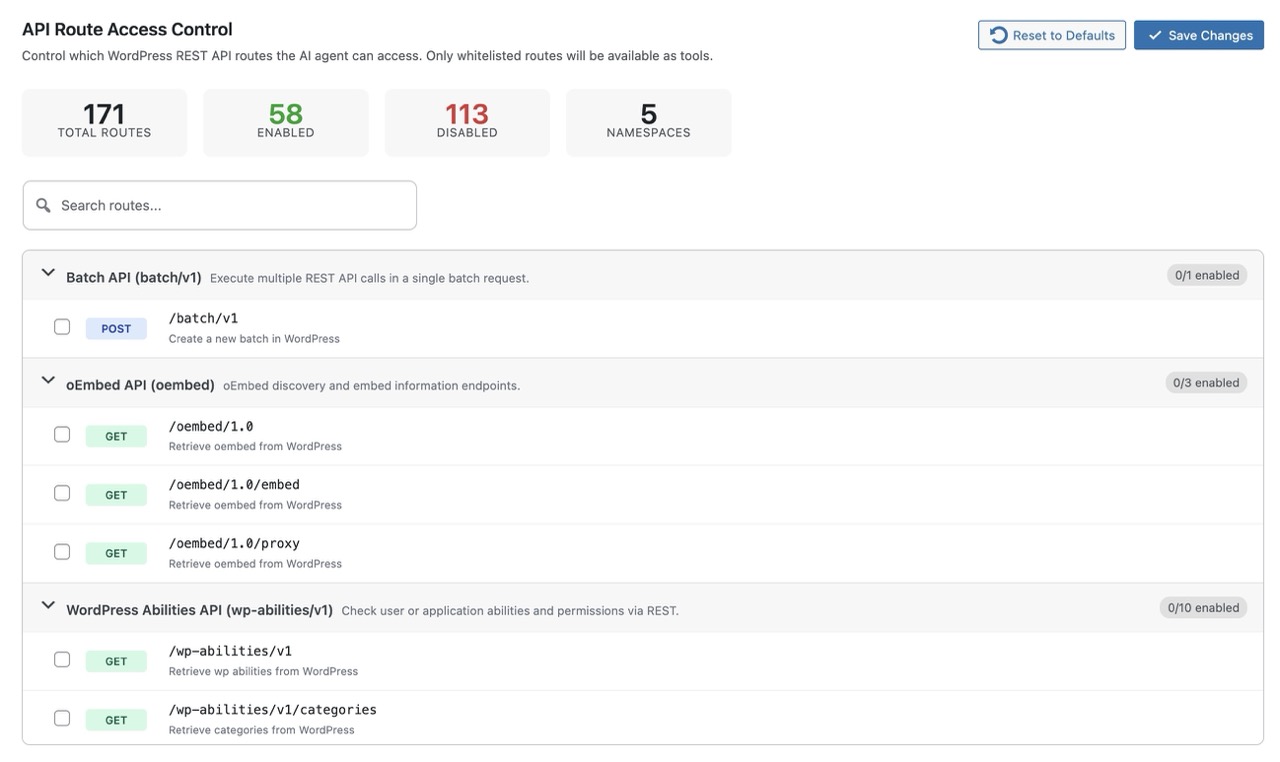Click the 0/10 enabled badge
1280x762 pixels.
pyautogui.click(x=1206, y=608)
